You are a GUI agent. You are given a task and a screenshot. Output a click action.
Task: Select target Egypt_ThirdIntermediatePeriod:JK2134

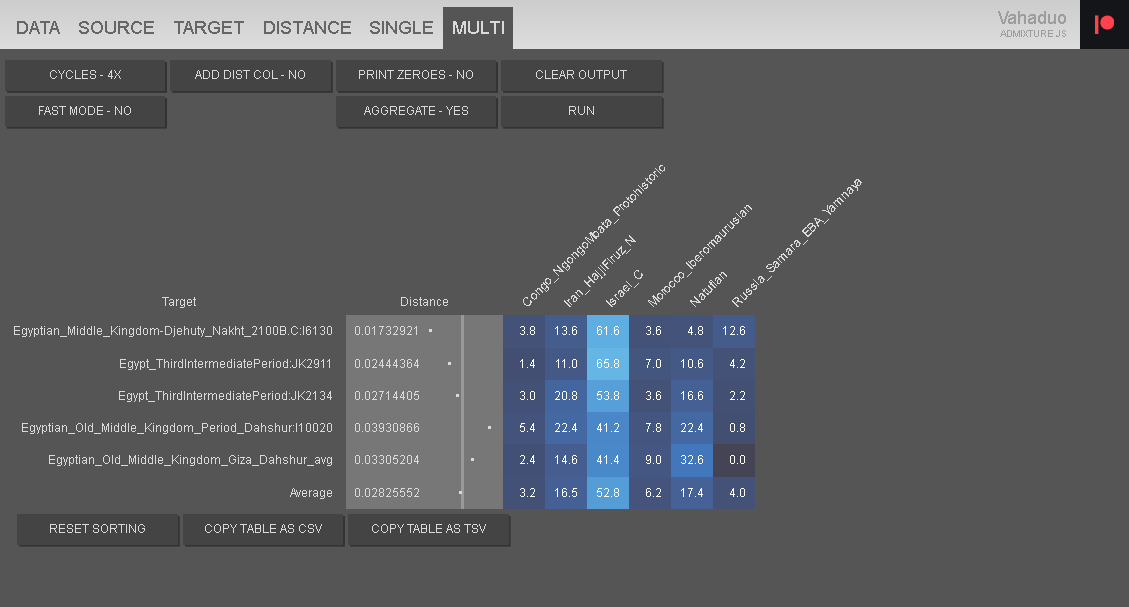click(x=225, y=396)
